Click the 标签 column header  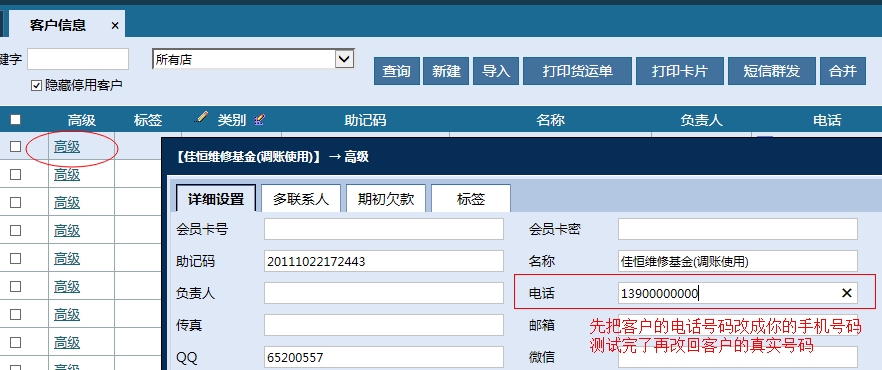pos(148,120)
